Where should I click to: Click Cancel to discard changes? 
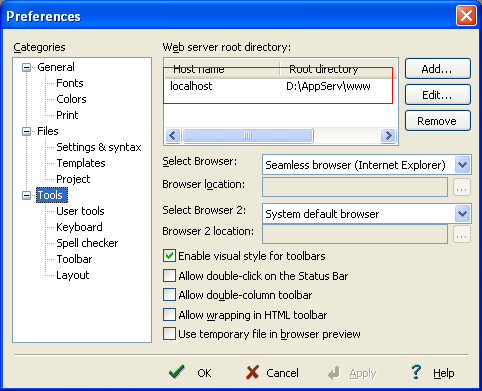point(272,373)
